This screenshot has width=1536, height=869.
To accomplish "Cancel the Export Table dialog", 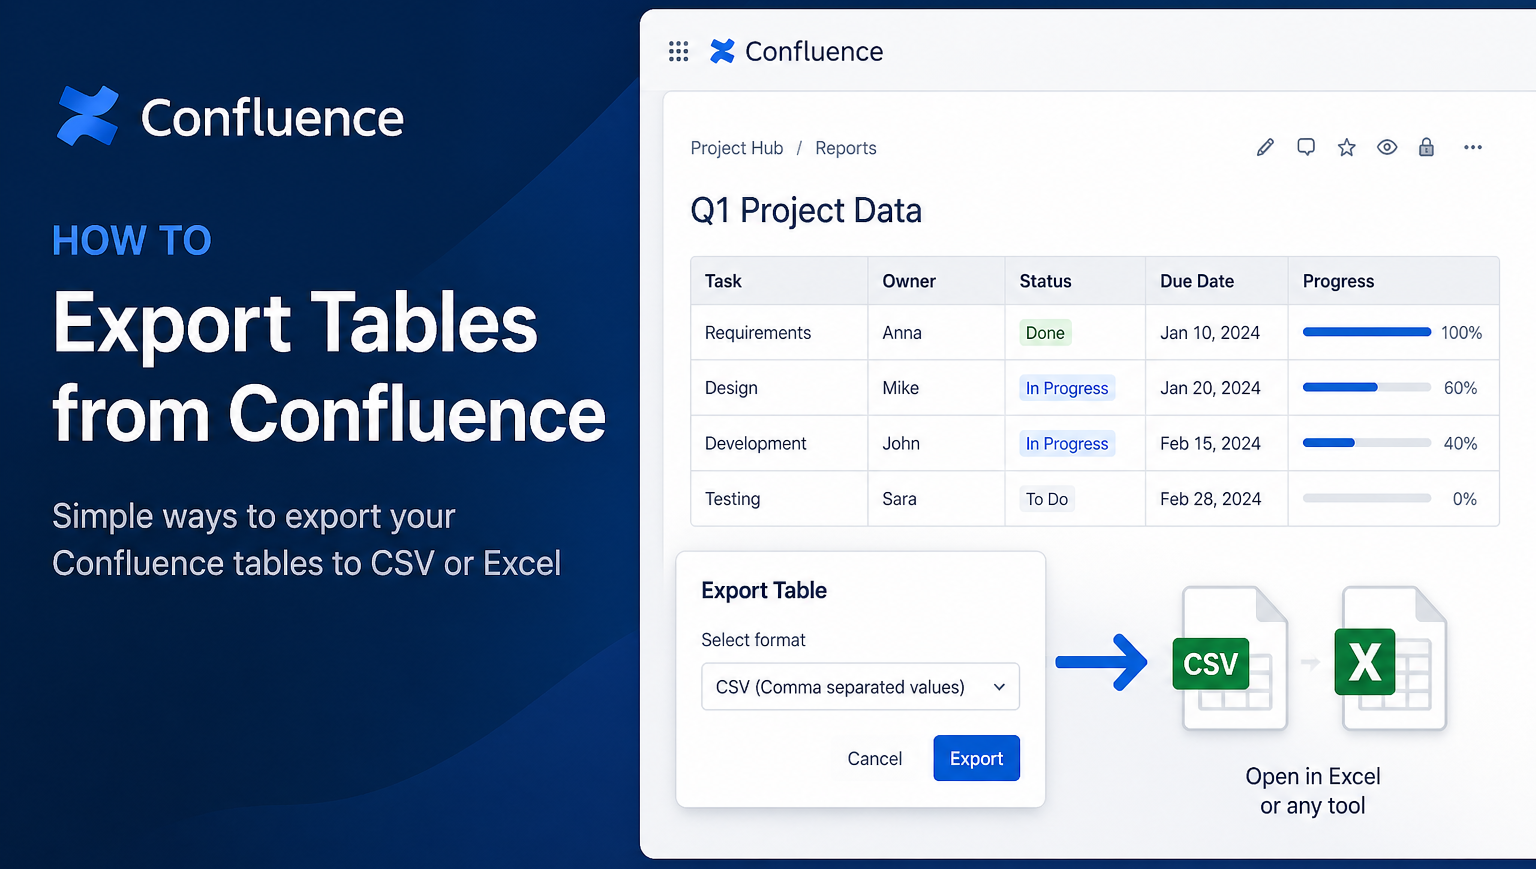I will click(x=874, y=759).
